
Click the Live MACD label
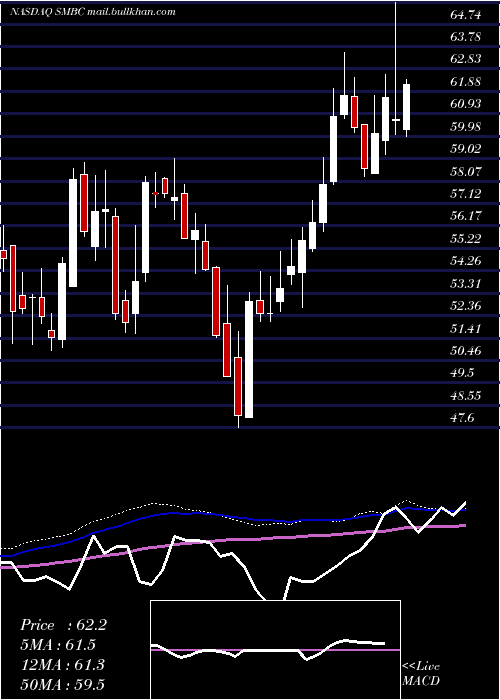pyautogui.click(x=421, y=674)
